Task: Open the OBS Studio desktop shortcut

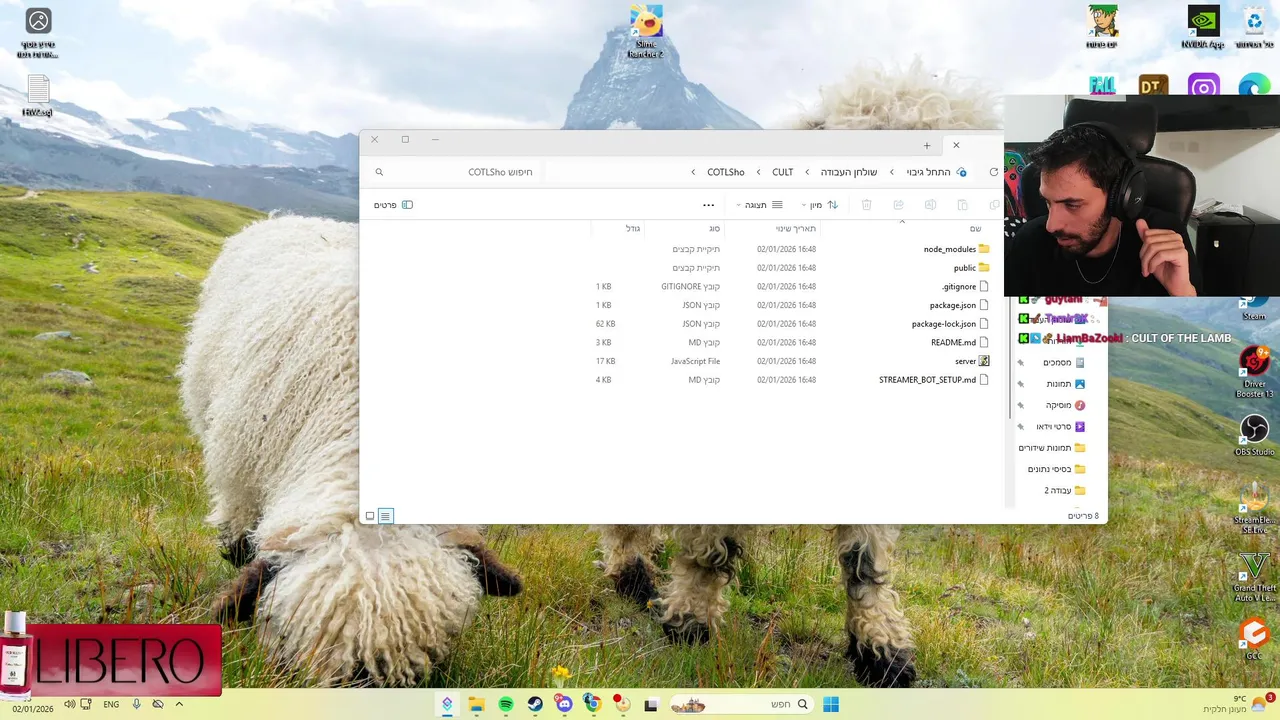Action: tap(1255, 434)
